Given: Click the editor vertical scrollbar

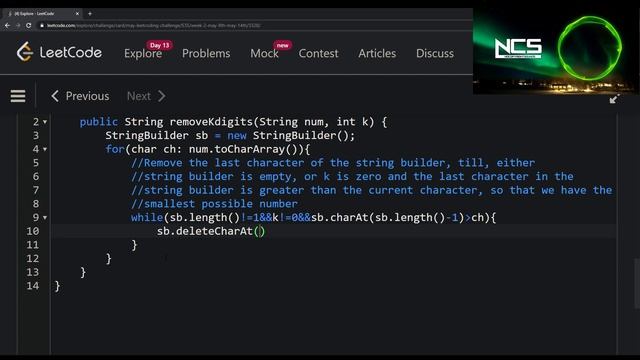Looking at the screenshot, I should (x=637, y=284).
